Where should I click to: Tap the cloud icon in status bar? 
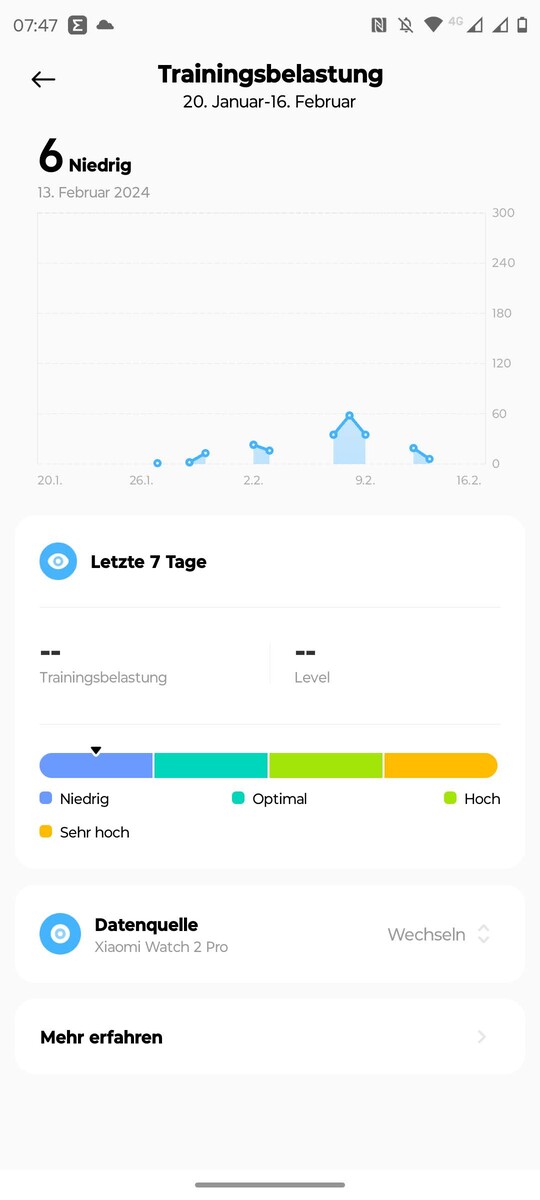pyautogui.click(x=105, y=25)
